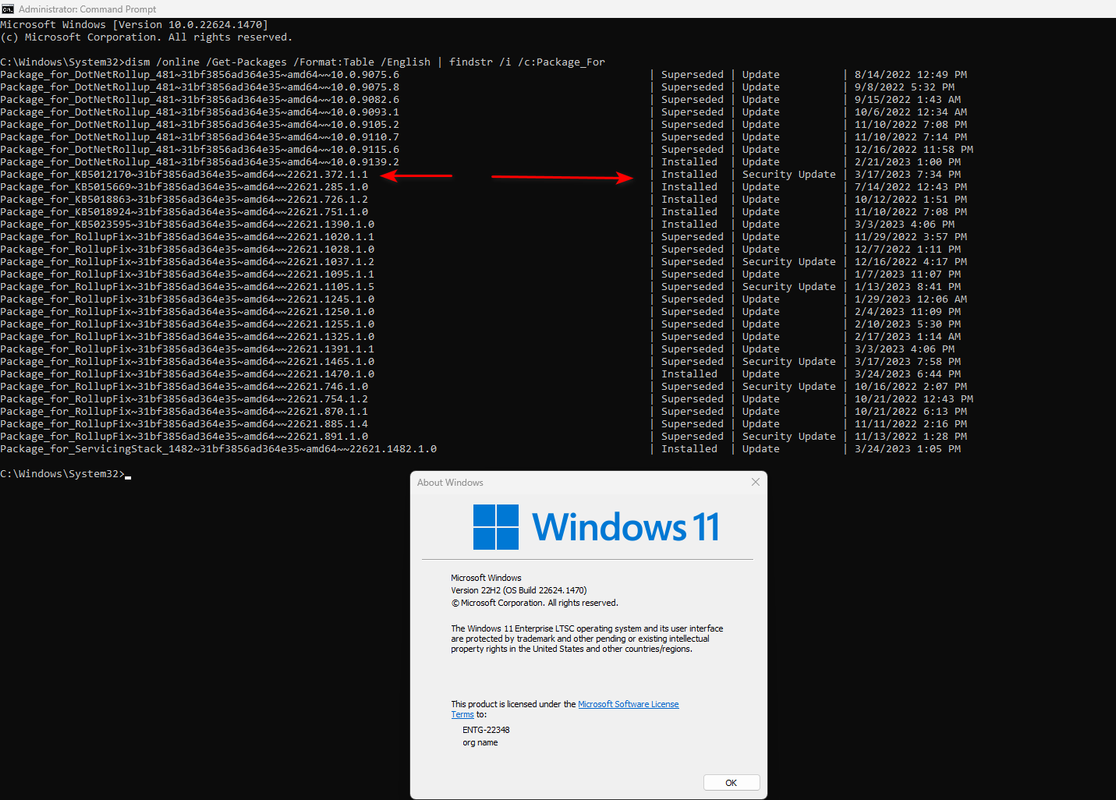
Task: Click the 'Administrator: Command Prompt' title text
Action: click(x=88, y=9)
